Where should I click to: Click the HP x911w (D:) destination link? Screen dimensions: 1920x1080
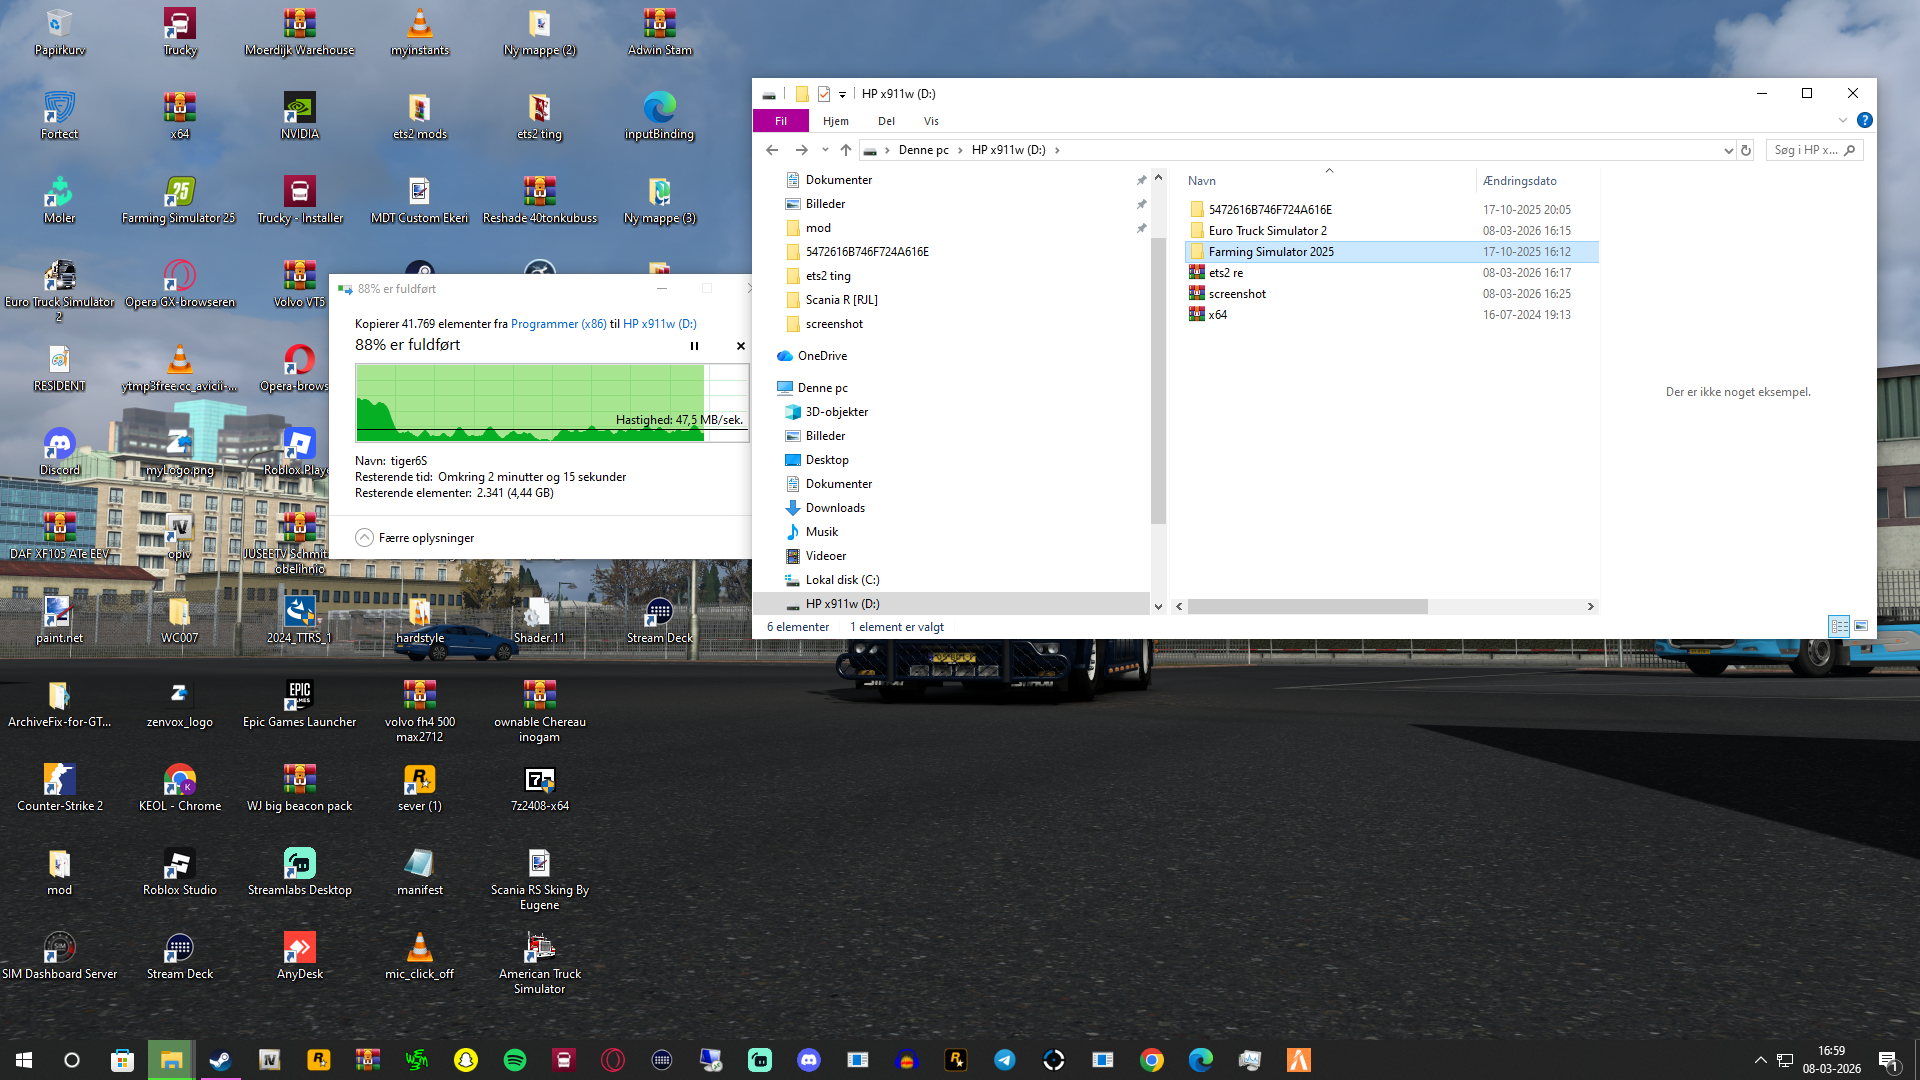(x=659, y=324)
